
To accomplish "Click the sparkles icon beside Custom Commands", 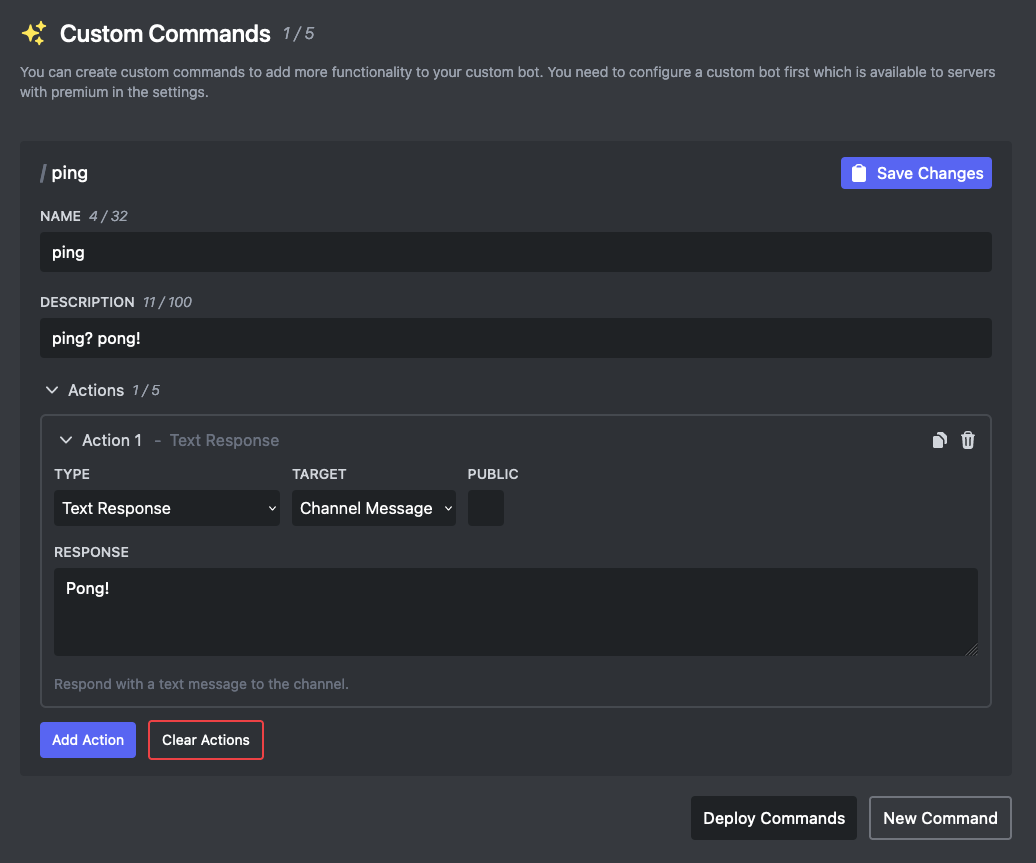I will point(31,31).
